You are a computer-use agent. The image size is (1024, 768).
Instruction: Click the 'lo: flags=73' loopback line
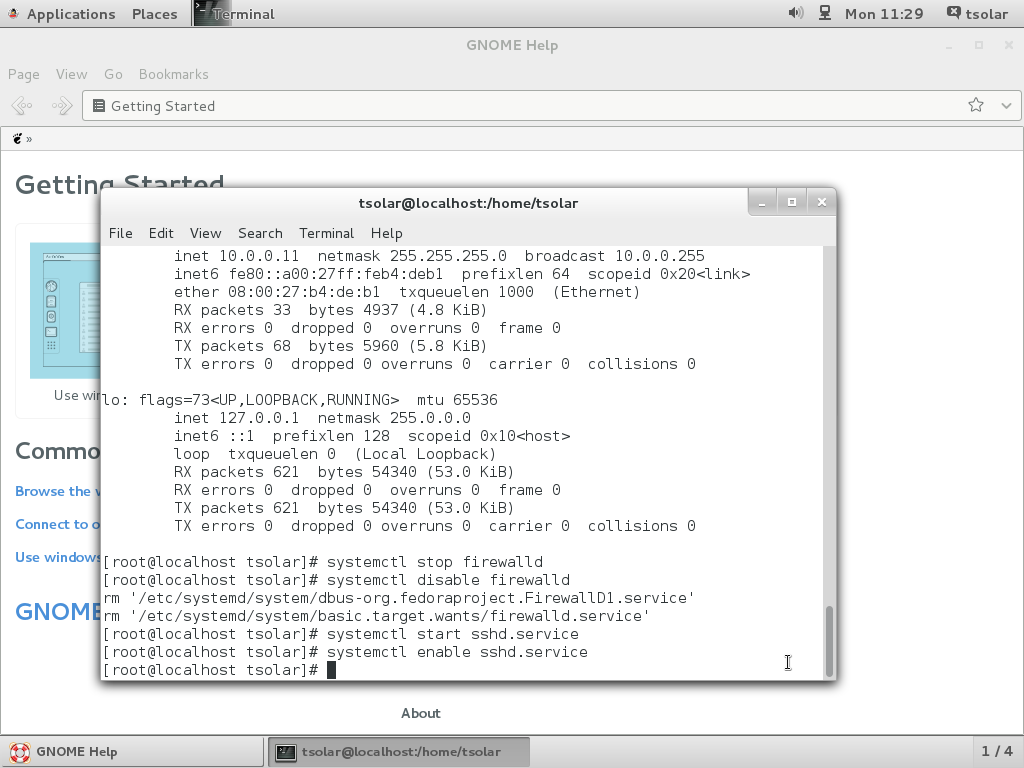pyautogui.click(x=300, y=400)
